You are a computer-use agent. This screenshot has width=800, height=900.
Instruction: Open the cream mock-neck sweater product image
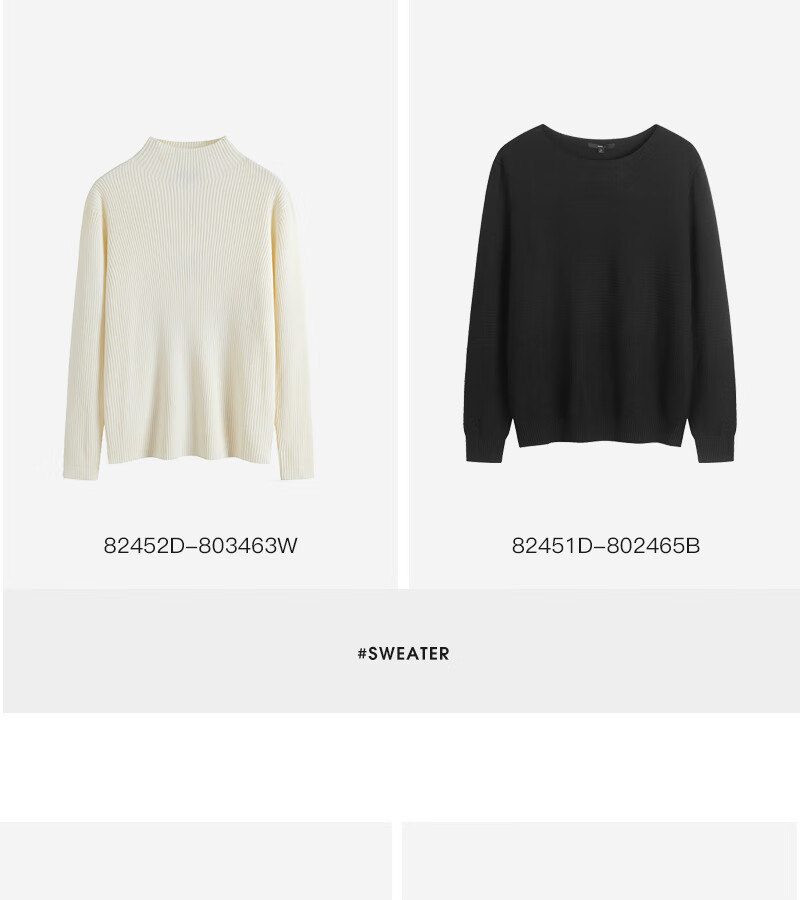click(x=188, y=308)
